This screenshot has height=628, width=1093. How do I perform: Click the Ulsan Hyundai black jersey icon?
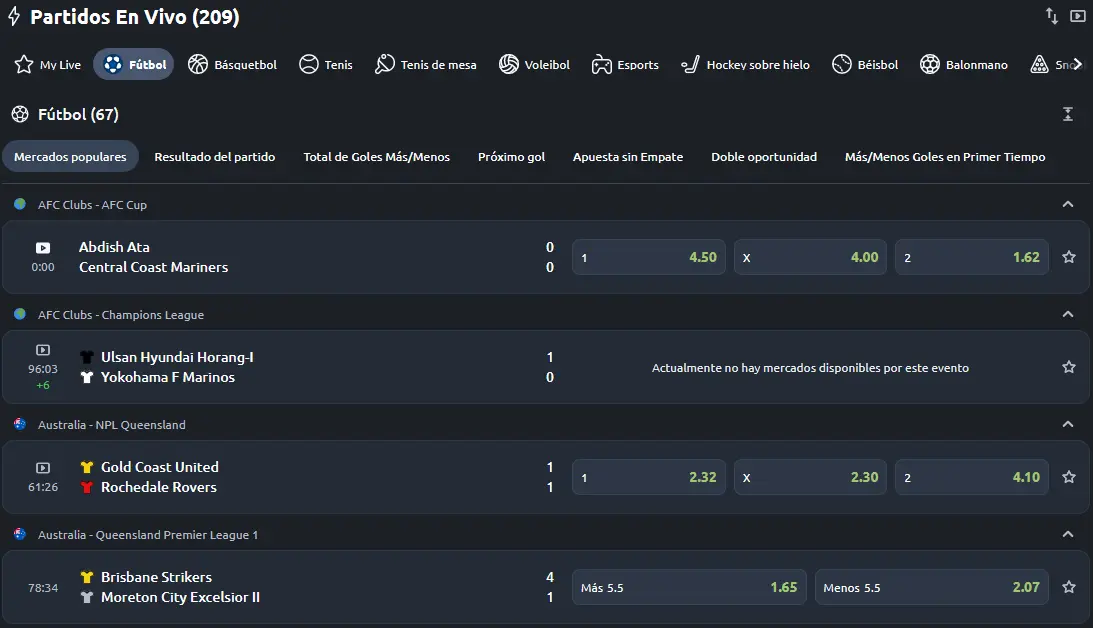87,358
